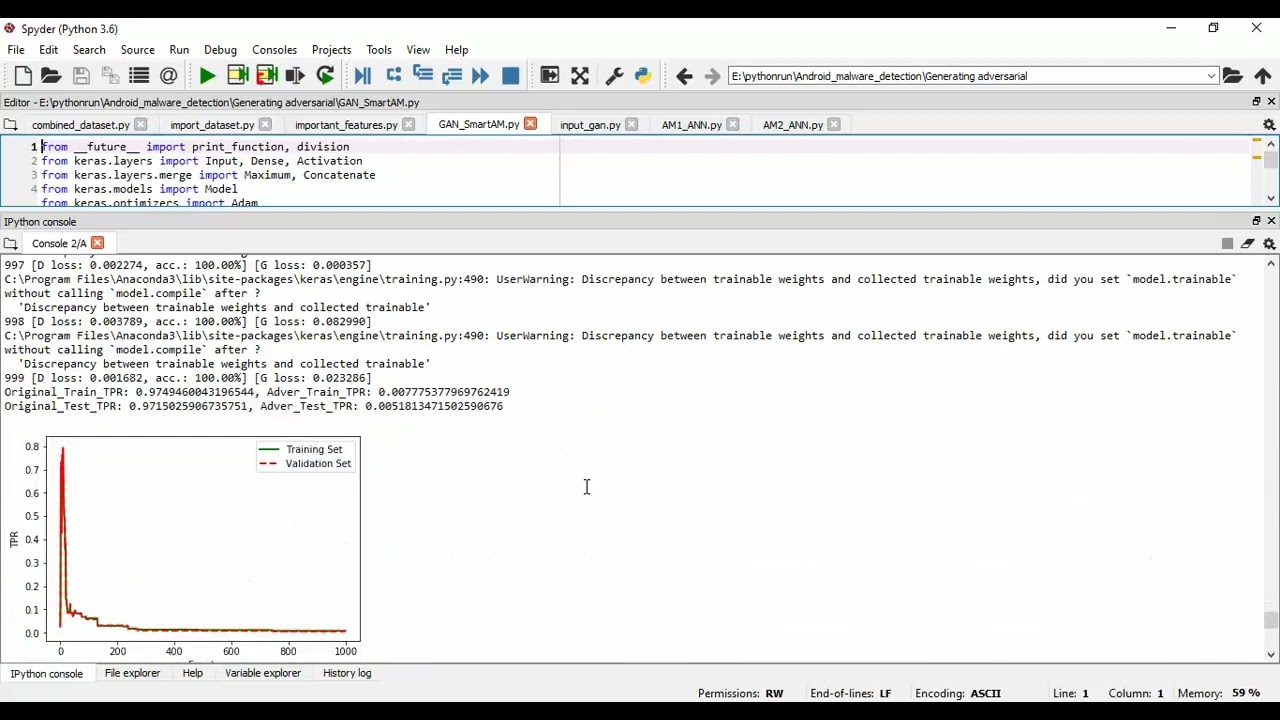Viewport: 1280px width, 720px height.
Task: Switch to the combined_dataset.py tab
Action: click(x=80, y=125)
